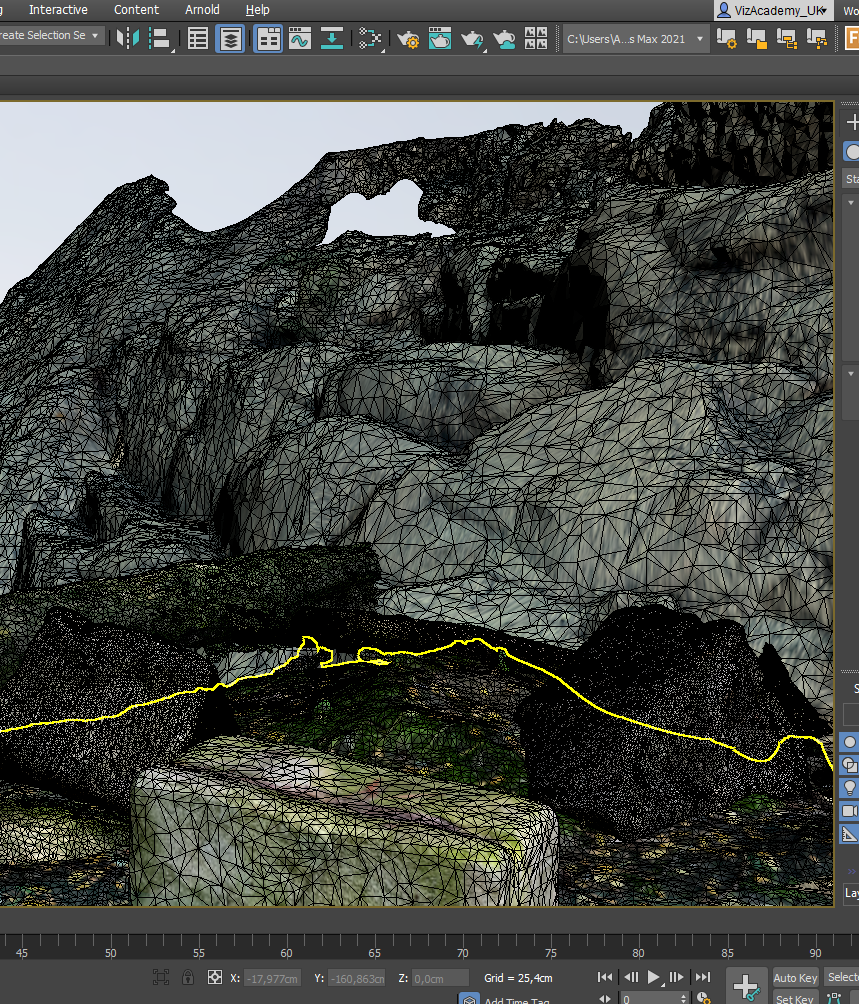Lock the current selection with the padlock
Image resolution: width=859 pixels, height=1004 pixels.
click(x=187, y=978)
